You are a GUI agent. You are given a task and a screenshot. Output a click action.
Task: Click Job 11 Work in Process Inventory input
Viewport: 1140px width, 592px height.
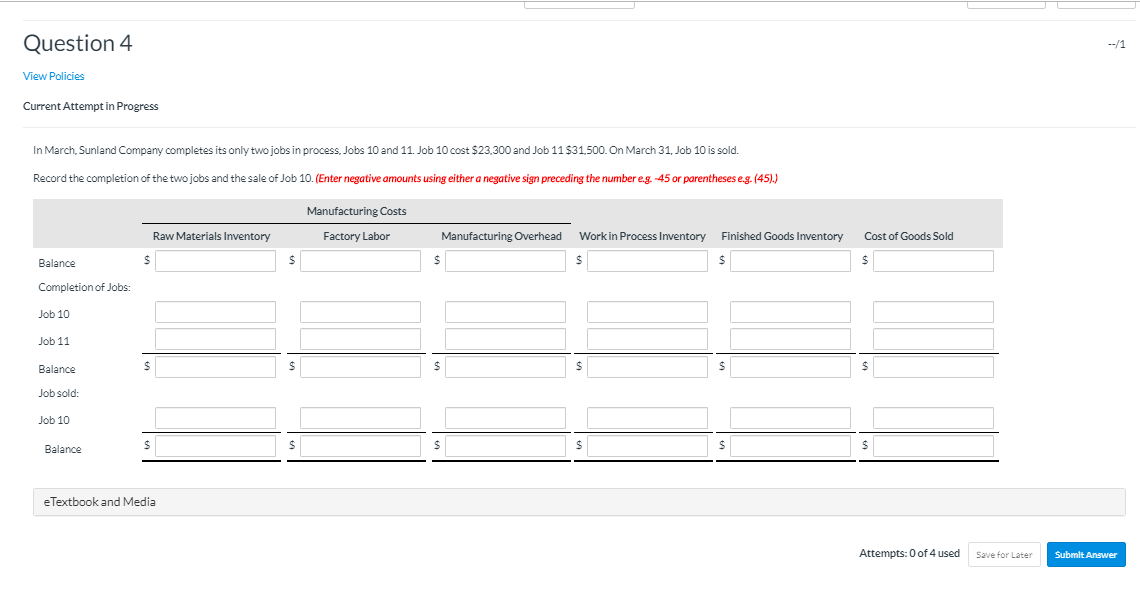click(x=646, y=338)
